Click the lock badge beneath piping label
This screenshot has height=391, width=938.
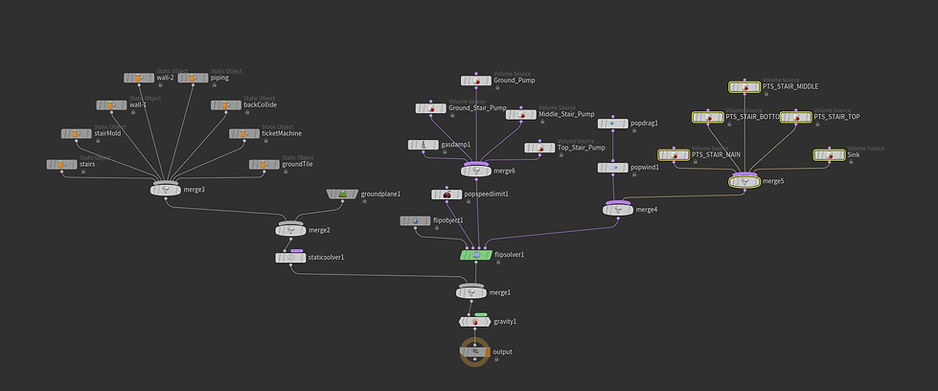[214, 85]
